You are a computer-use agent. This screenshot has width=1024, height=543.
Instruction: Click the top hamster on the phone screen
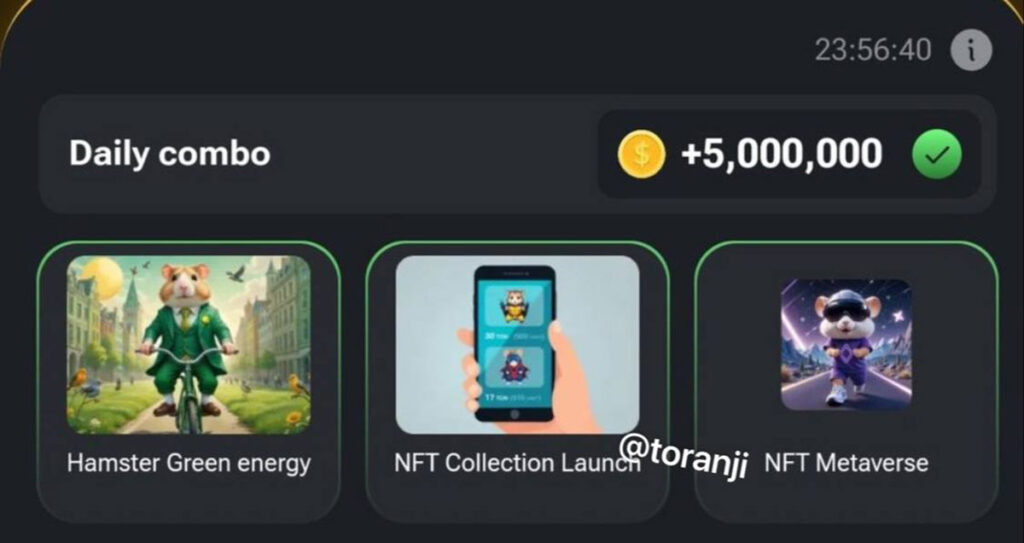[514, 306]
